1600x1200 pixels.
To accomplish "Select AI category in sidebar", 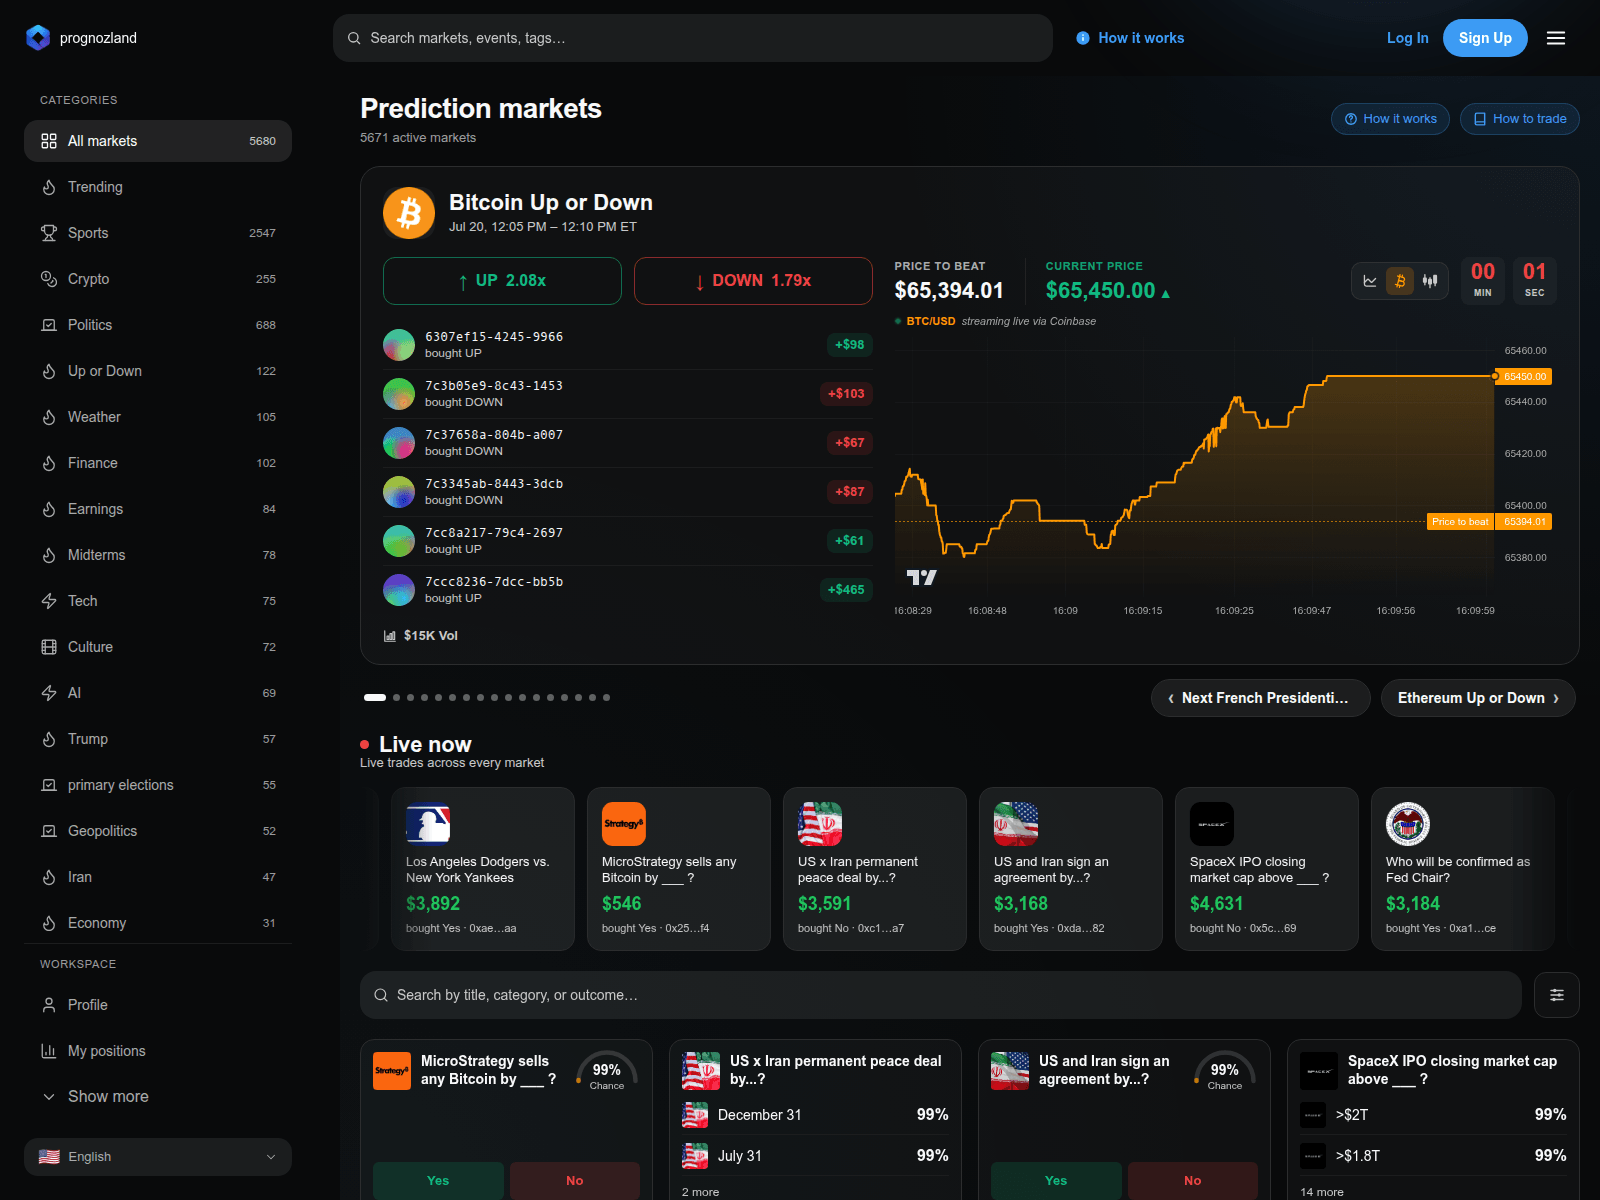I will click(x=158, y=693).
